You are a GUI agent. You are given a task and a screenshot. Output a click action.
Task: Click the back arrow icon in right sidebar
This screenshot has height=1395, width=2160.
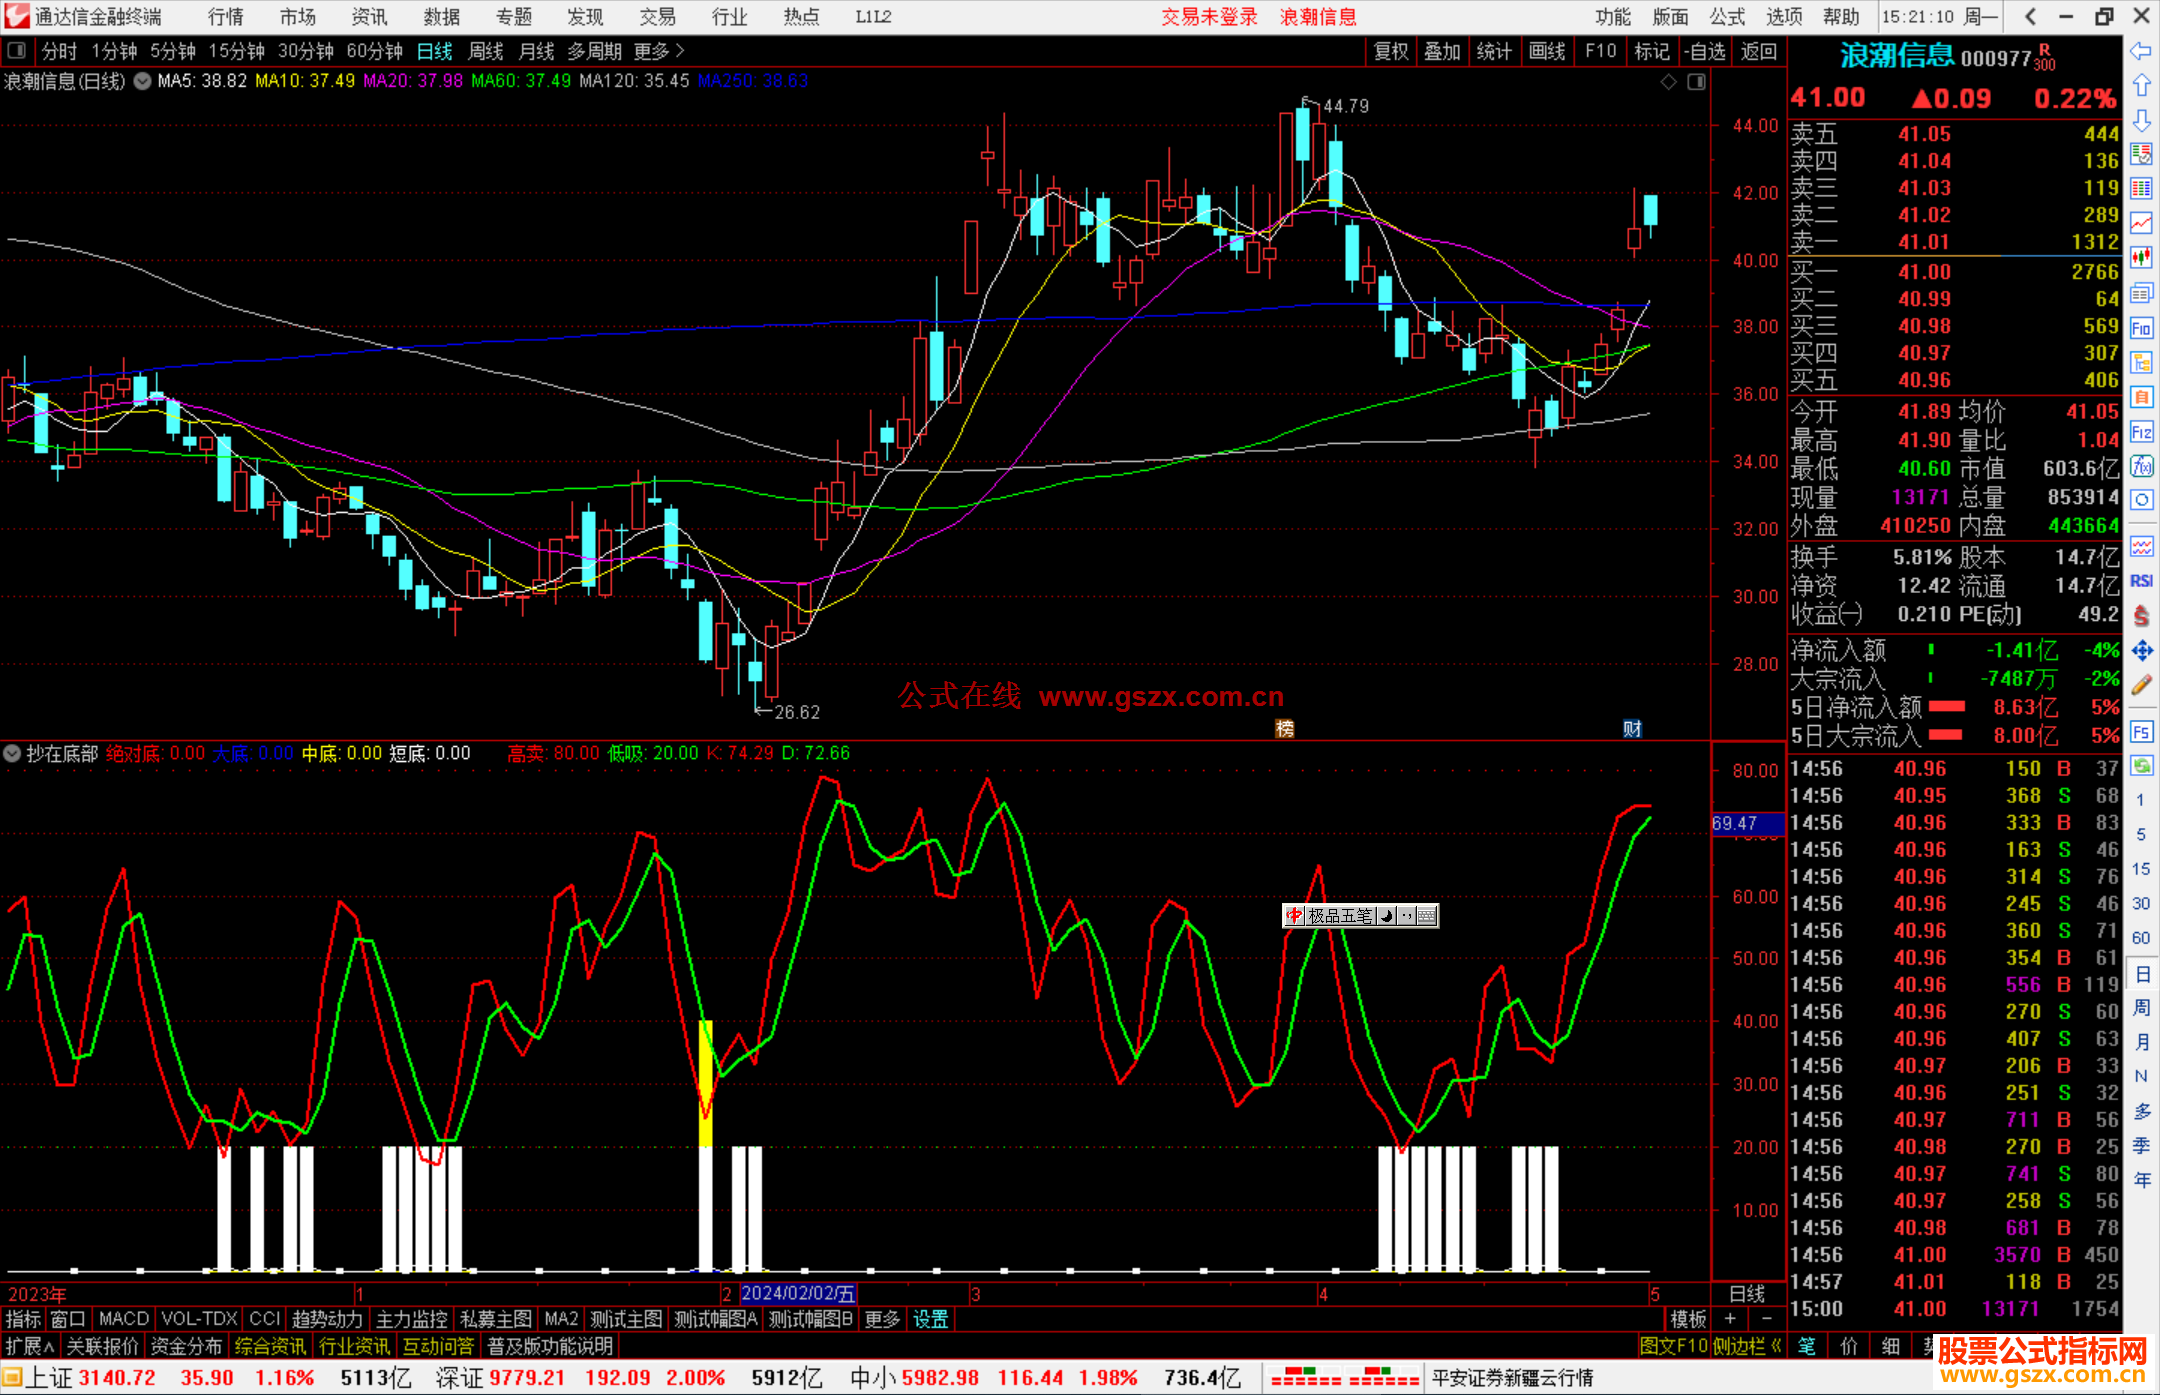click(2140, 51)
